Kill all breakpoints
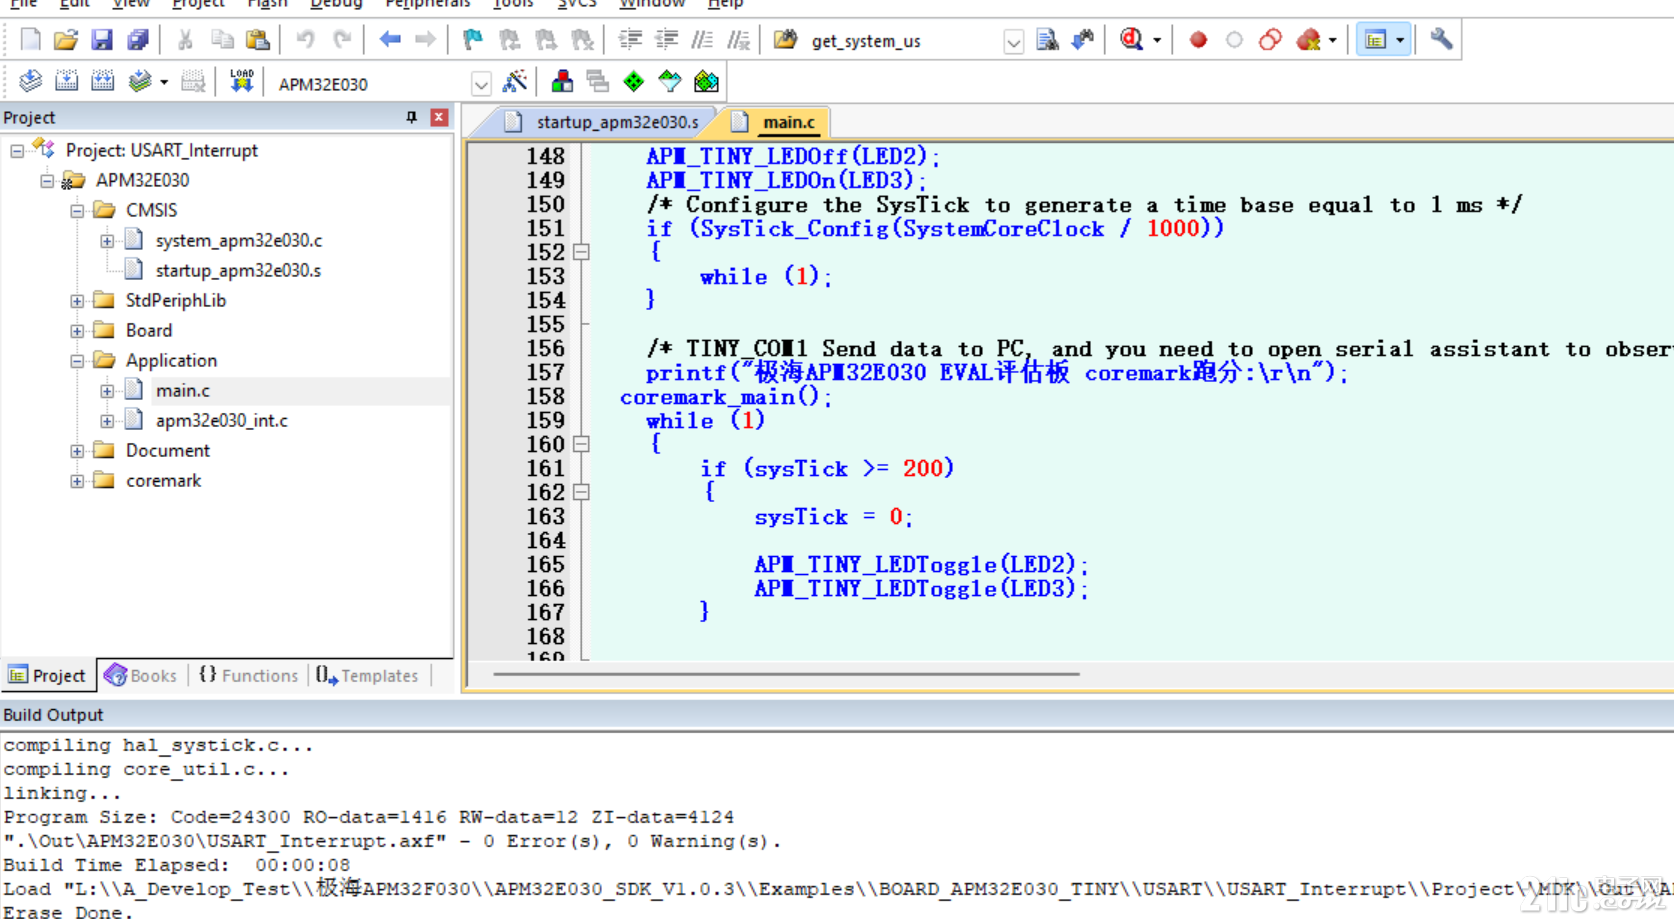Image resolution: width=1674 pixels, height=919 pixels. [x=1308, y=40]
